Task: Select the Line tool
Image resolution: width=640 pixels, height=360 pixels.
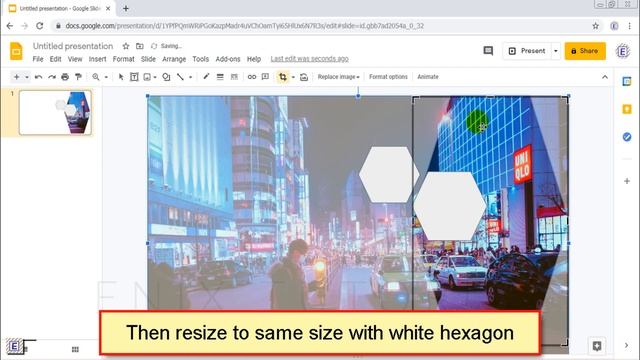Action: point(180,77)
